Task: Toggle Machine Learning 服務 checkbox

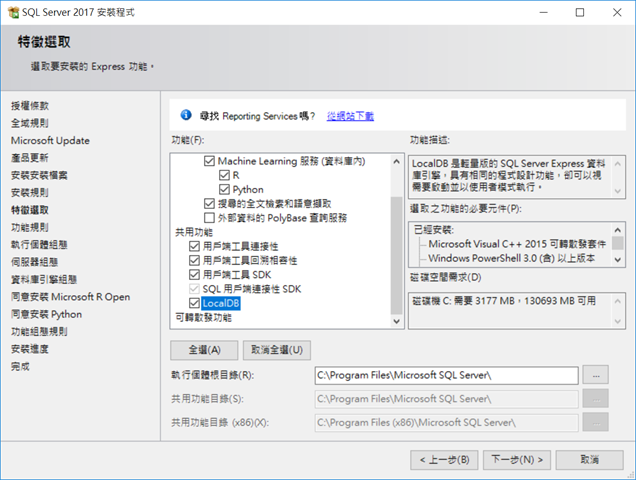Action: tap(209, 161)
